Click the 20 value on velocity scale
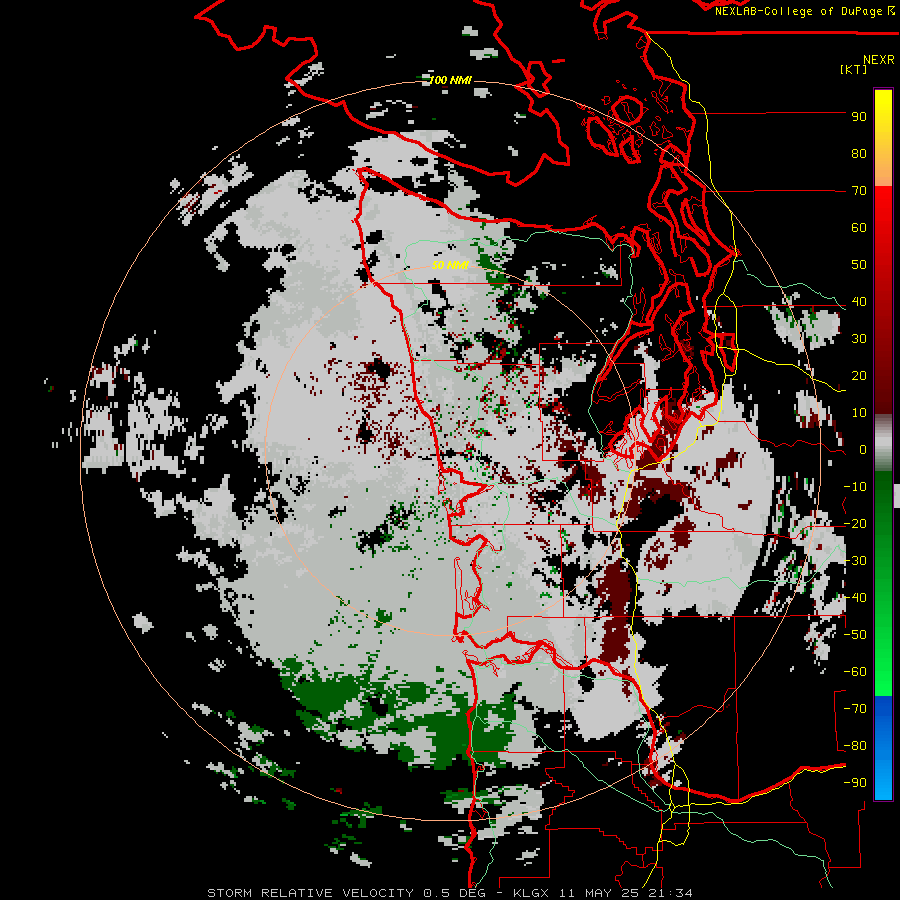 pyautogui.click(x=859, y=376)
